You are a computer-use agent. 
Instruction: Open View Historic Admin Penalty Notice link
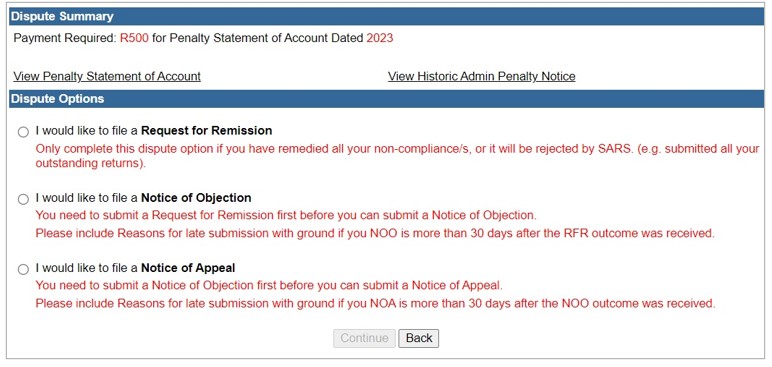pos(482,76)
